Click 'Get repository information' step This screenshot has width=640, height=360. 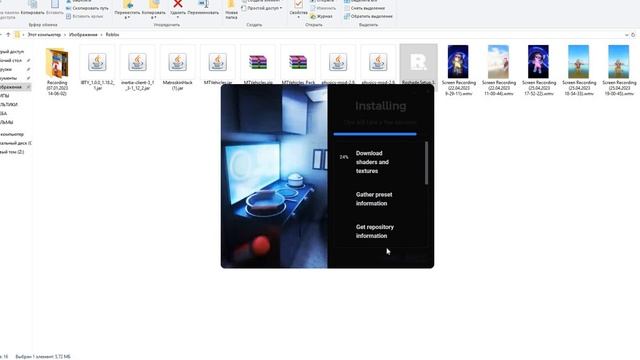pos(375,231)
